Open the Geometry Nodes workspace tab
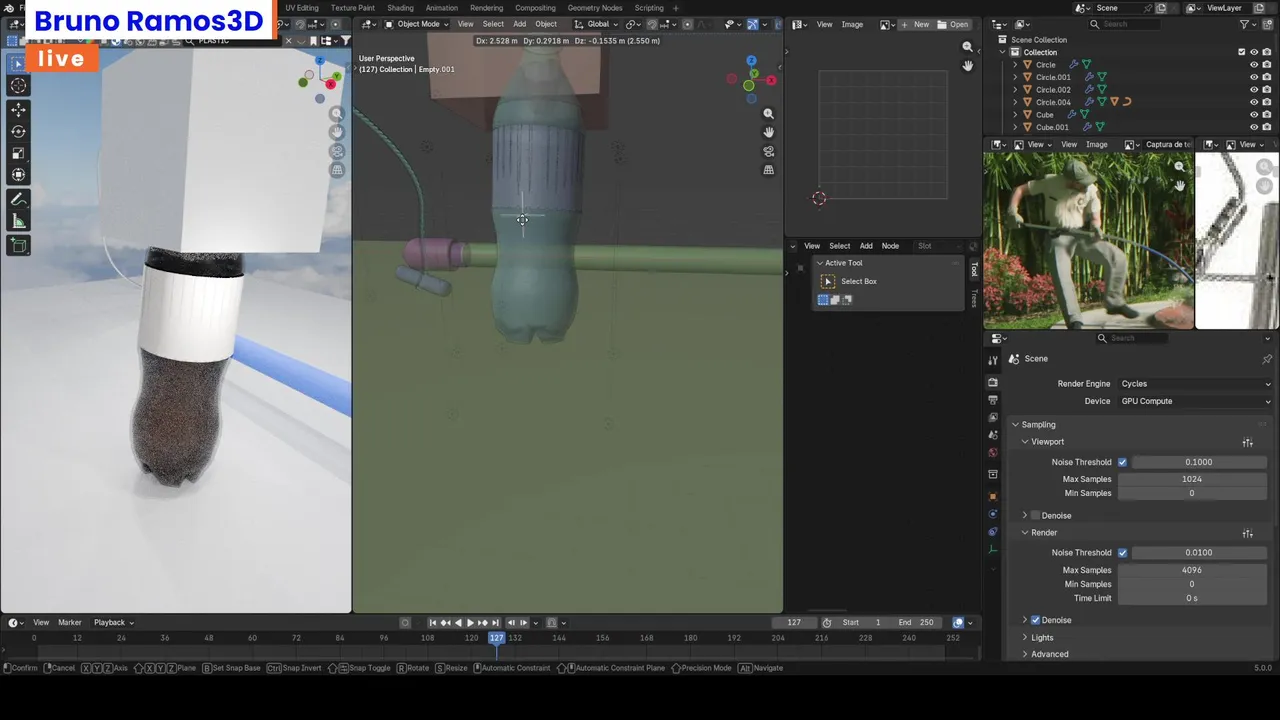The image size is (1280, 720). [594, 8]
